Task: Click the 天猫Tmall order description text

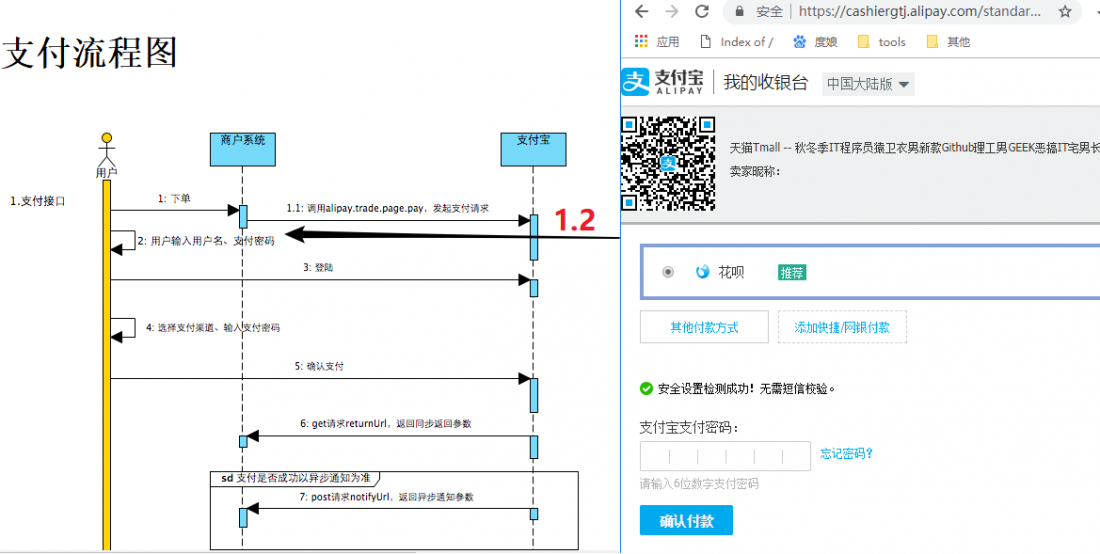Action: point(914,149)
